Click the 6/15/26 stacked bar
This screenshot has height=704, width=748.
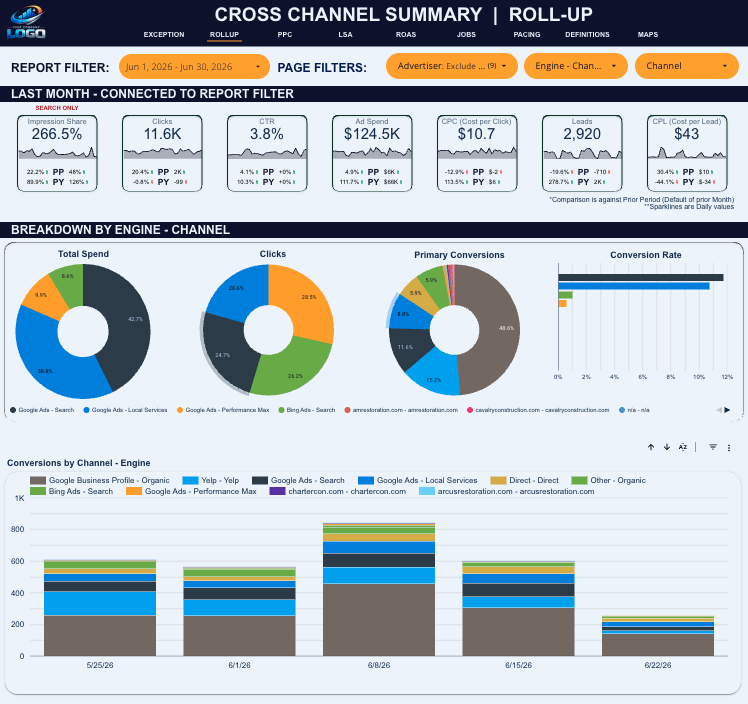tap(519, 609)
